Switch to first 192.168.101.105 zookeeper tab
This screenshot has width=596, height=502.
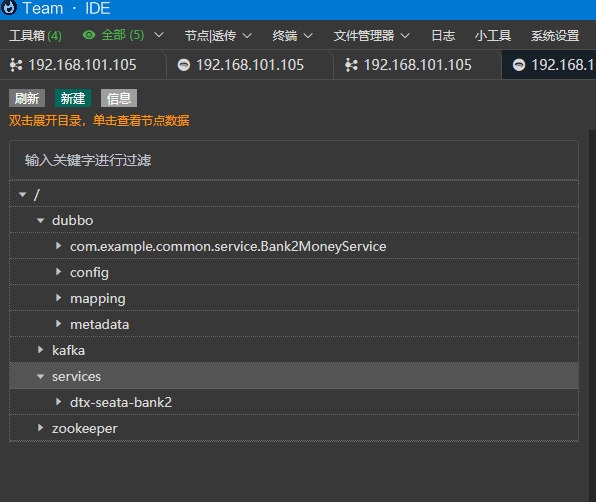click(x=83, y=65)
